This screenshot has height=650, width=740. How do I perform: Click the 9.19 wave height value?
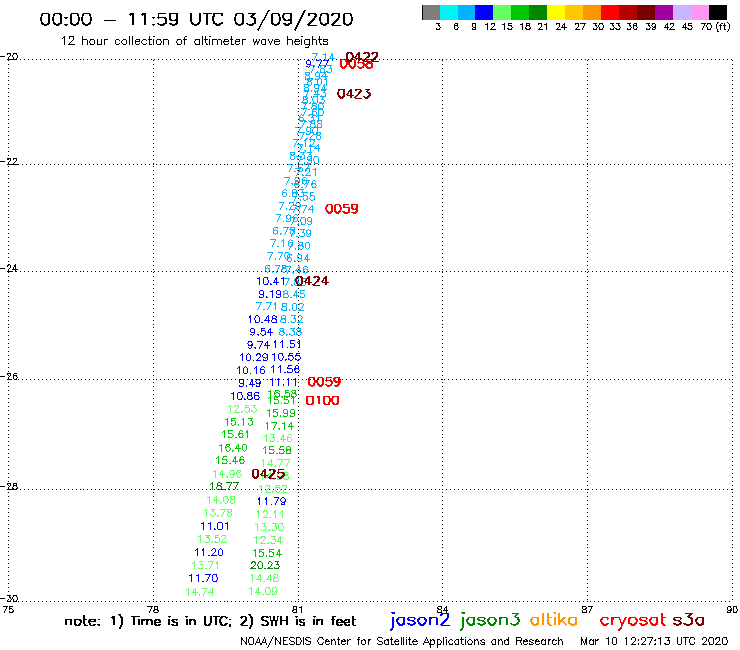[x=269, y=294]
